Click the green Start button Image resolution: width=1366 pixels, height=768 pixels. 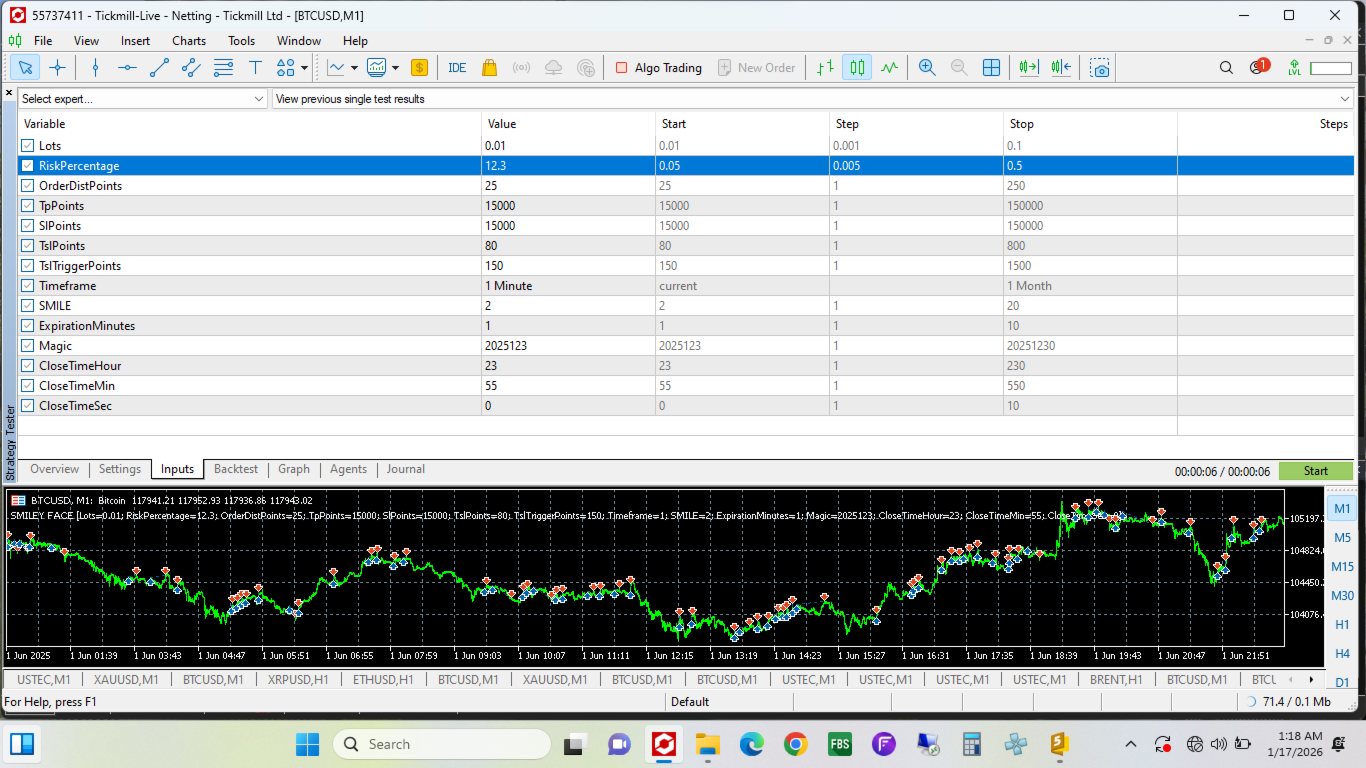(x=1316, y=471)
